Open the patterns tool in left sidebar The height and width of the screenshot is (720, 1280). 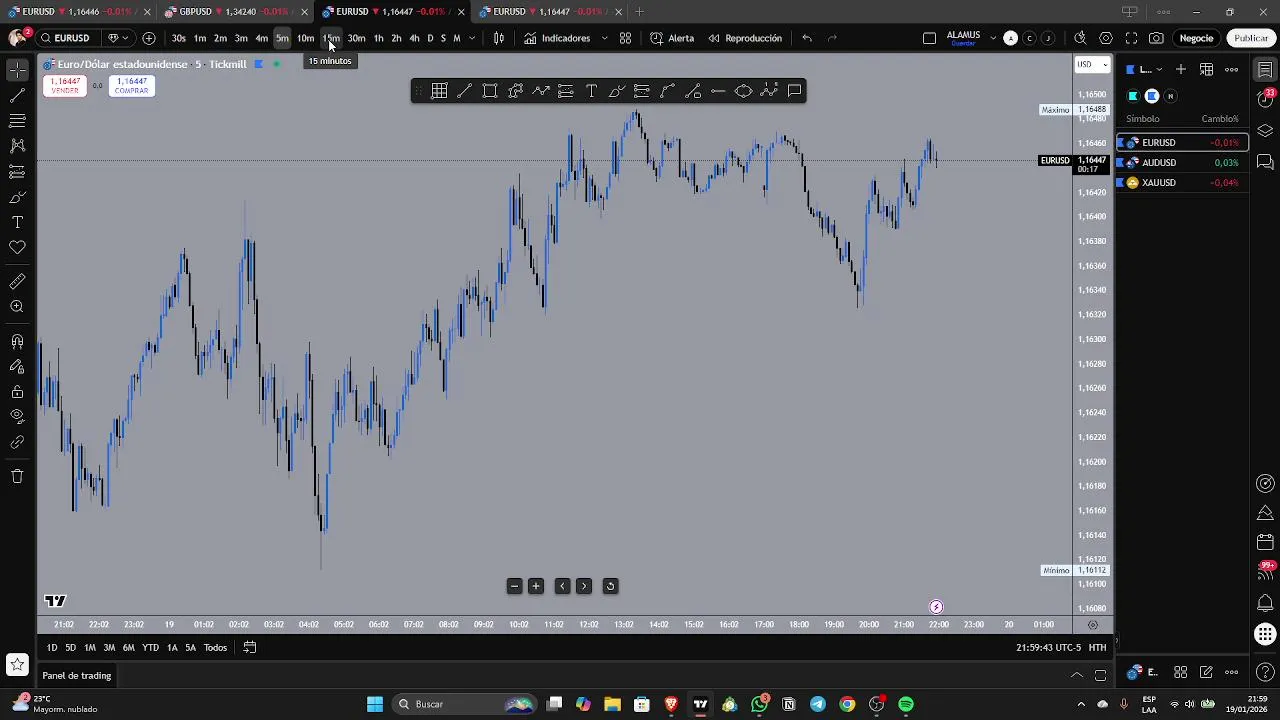[17, 146]
